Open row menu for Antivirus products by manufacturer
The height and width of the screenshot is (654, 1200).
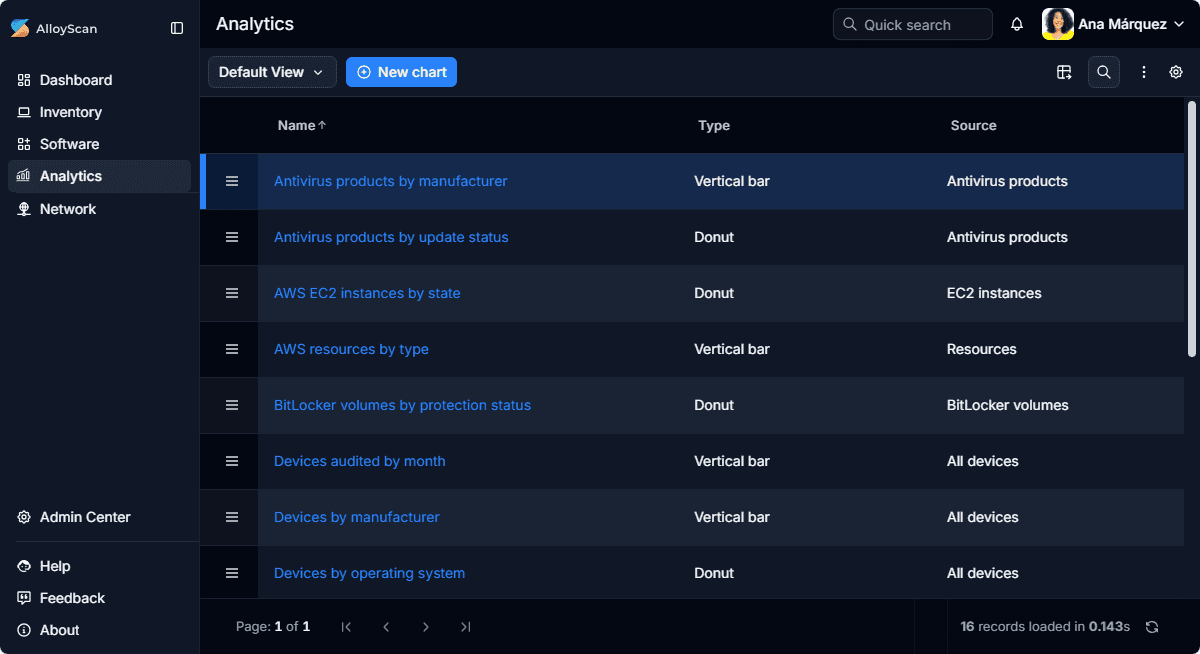click(x=232, y=181)
